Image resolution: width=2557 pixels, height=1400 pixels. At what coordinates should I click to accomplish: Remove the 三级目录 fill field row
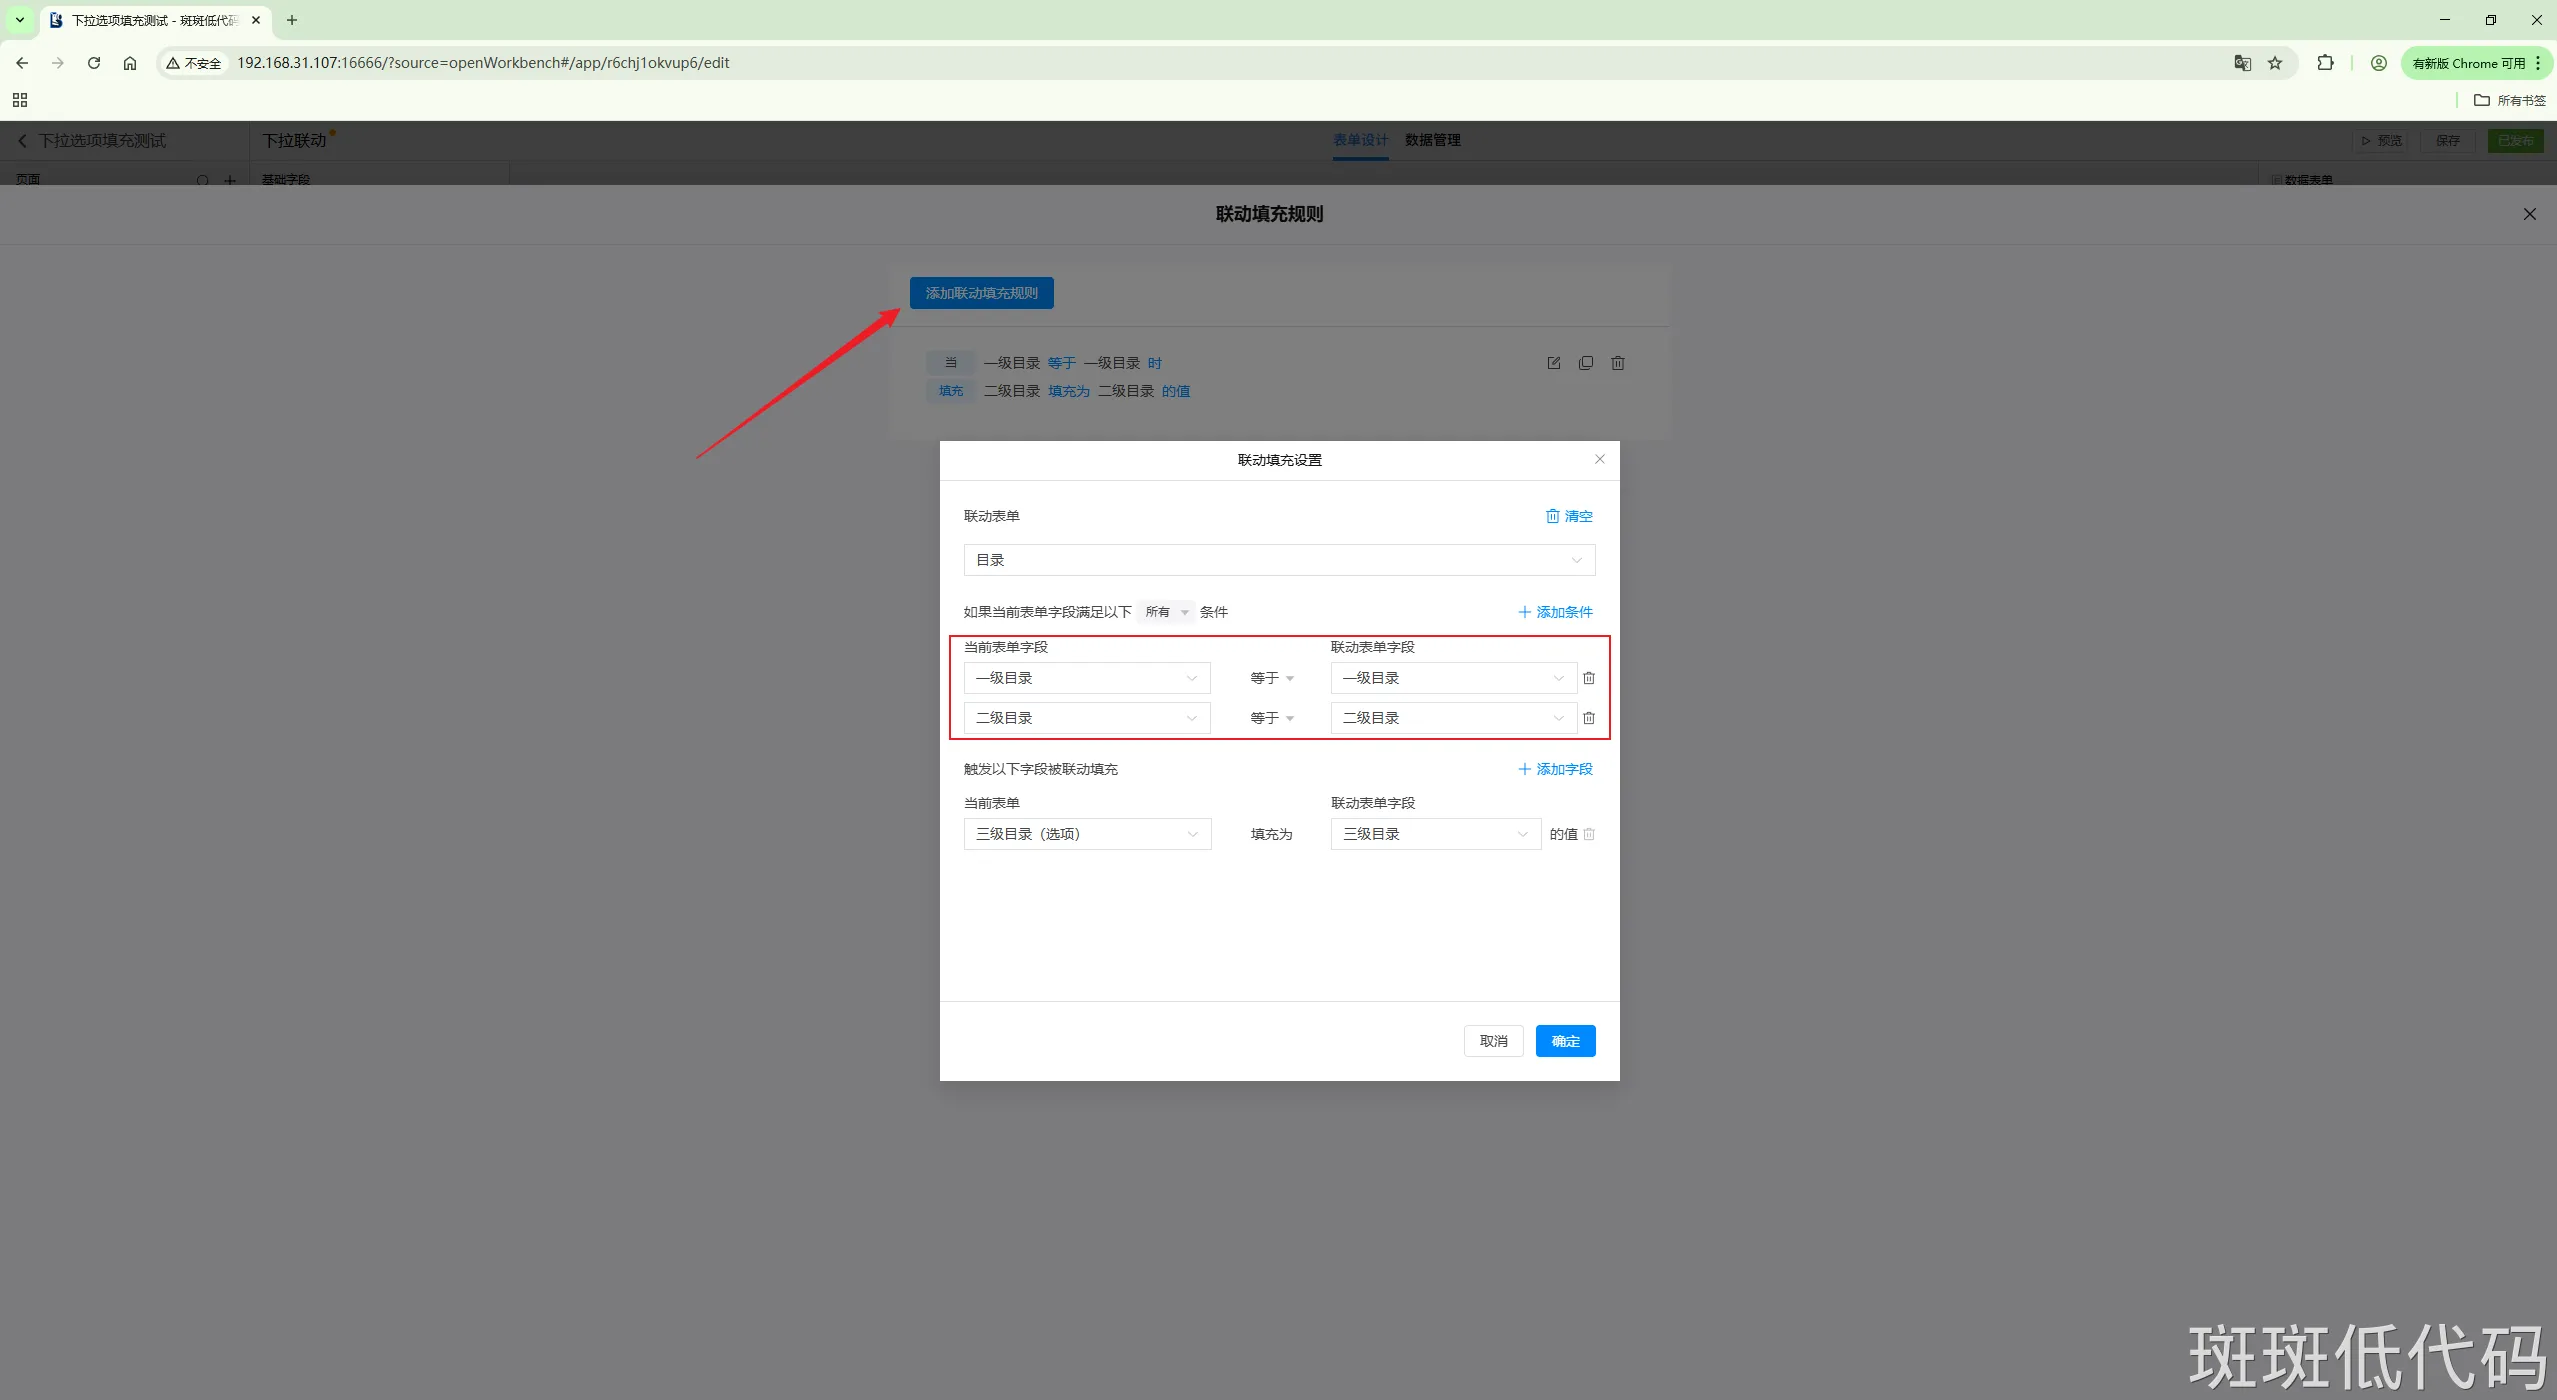click(1588, 834)
